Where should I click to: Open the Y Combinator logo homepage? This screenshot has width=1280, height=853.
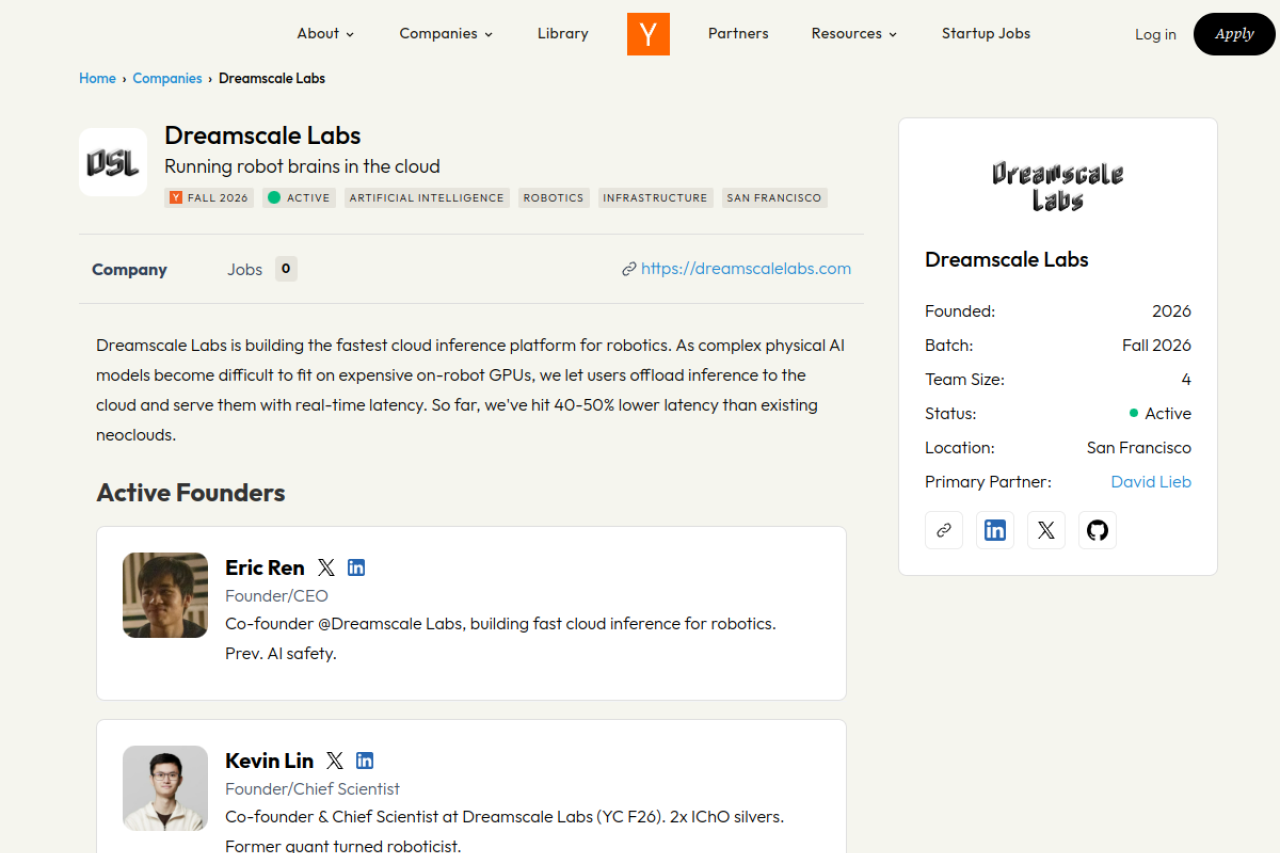pos(648,34)
